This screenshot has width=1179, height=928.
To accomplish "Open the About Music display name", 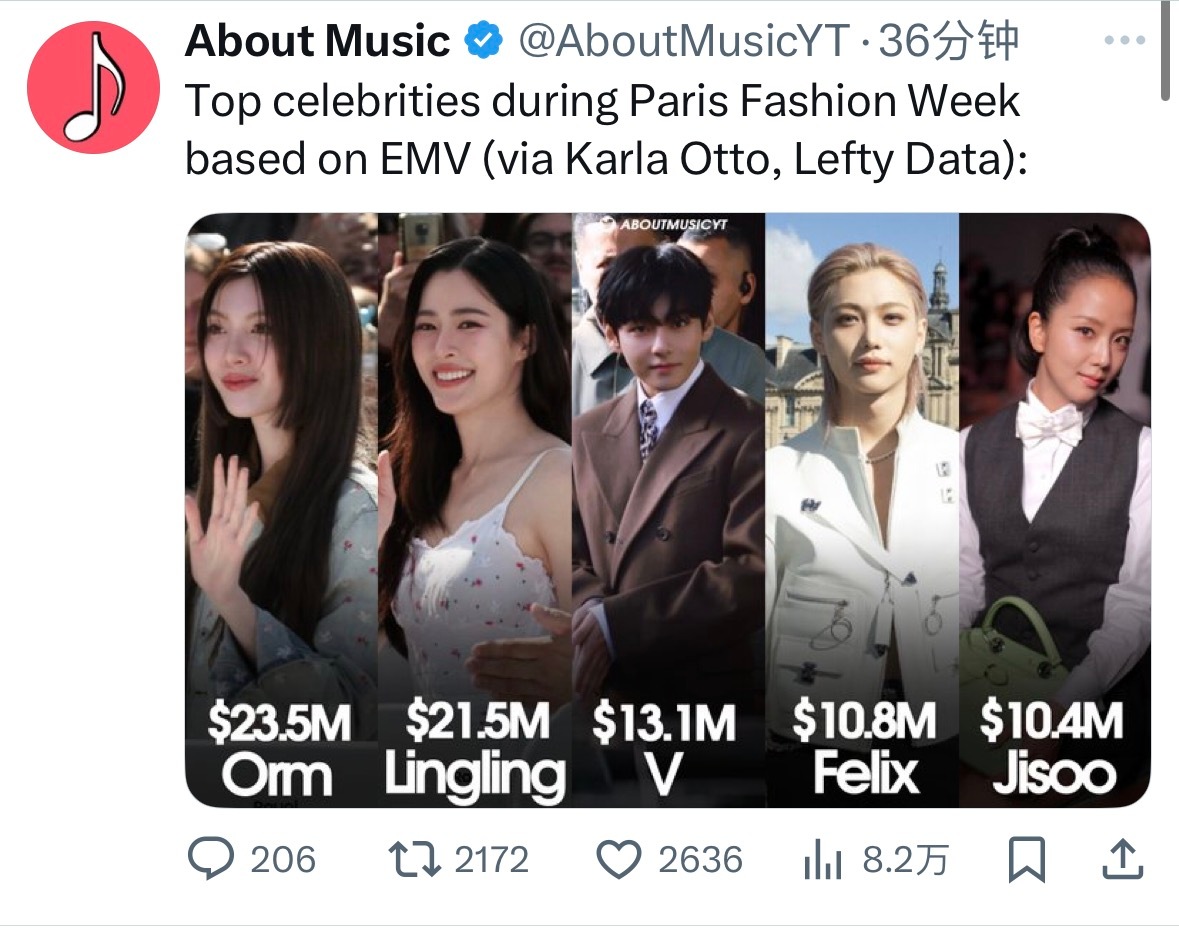I will (x=317, y=41).
